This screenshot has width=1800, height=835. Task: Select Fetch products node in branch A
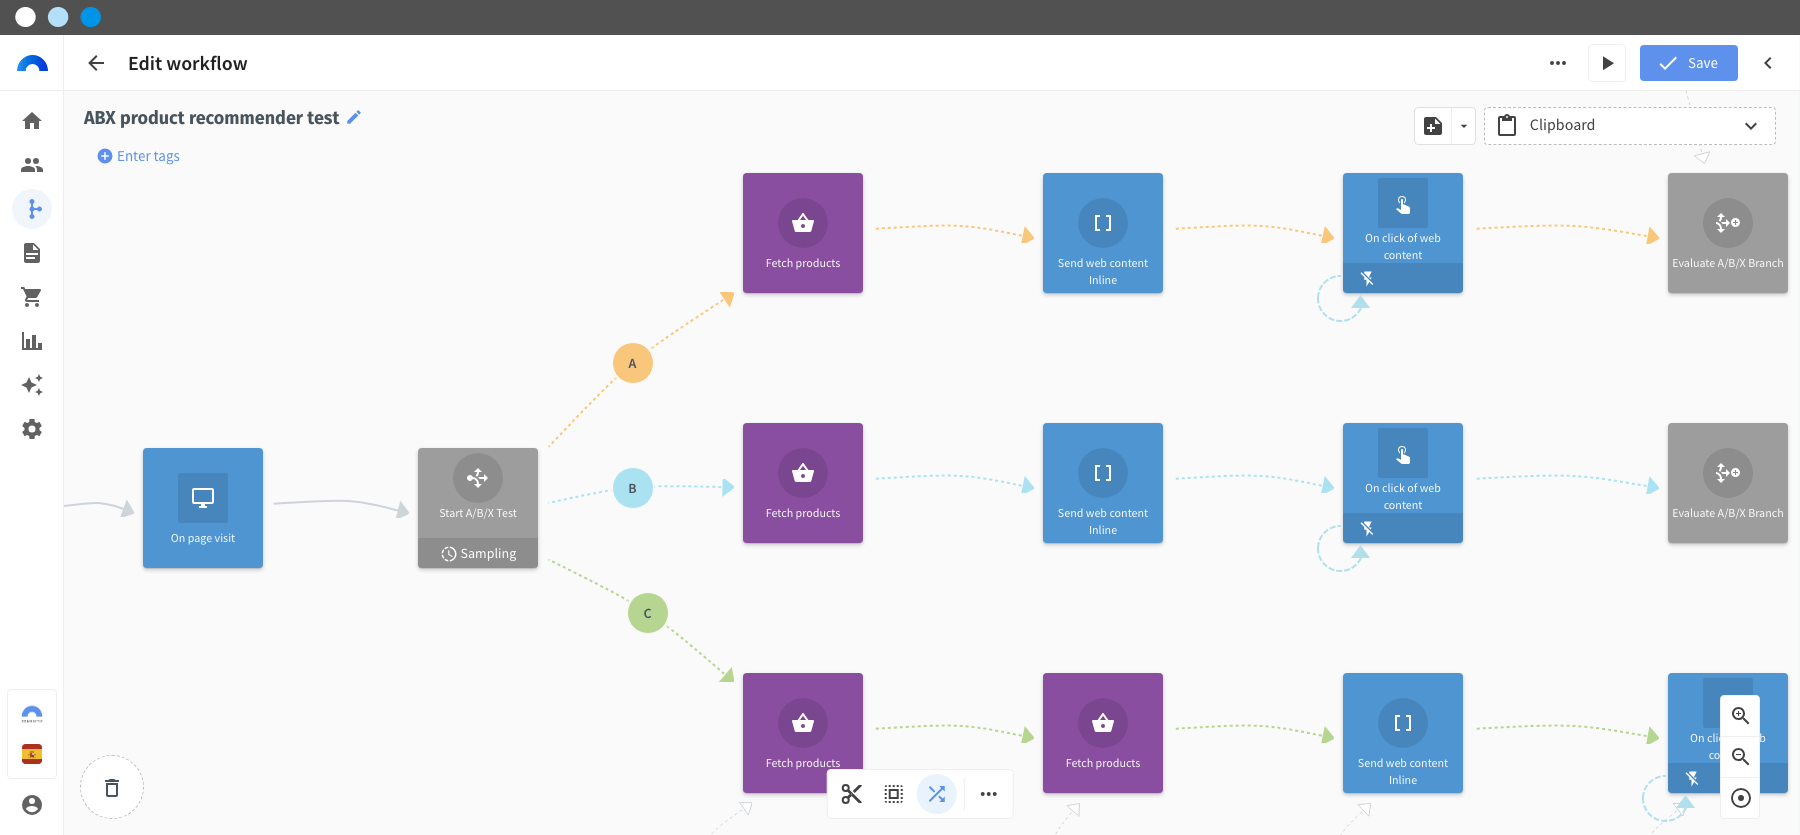(803, 233)
